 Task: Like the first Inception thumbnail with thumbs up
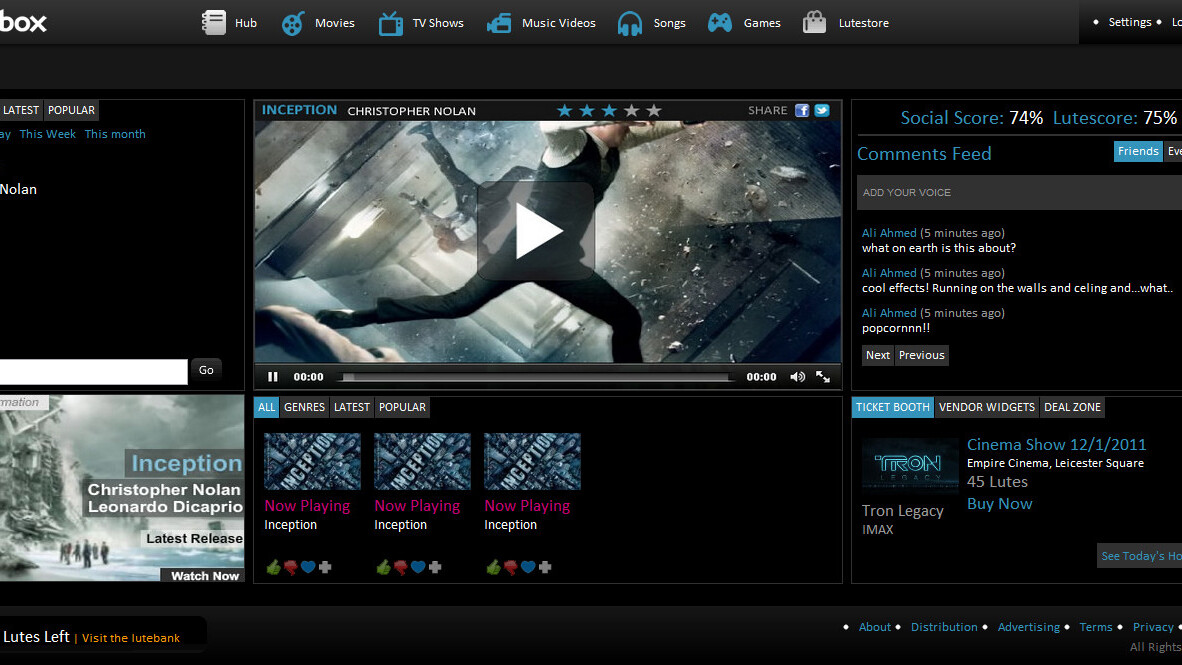(x=273, y=567)
